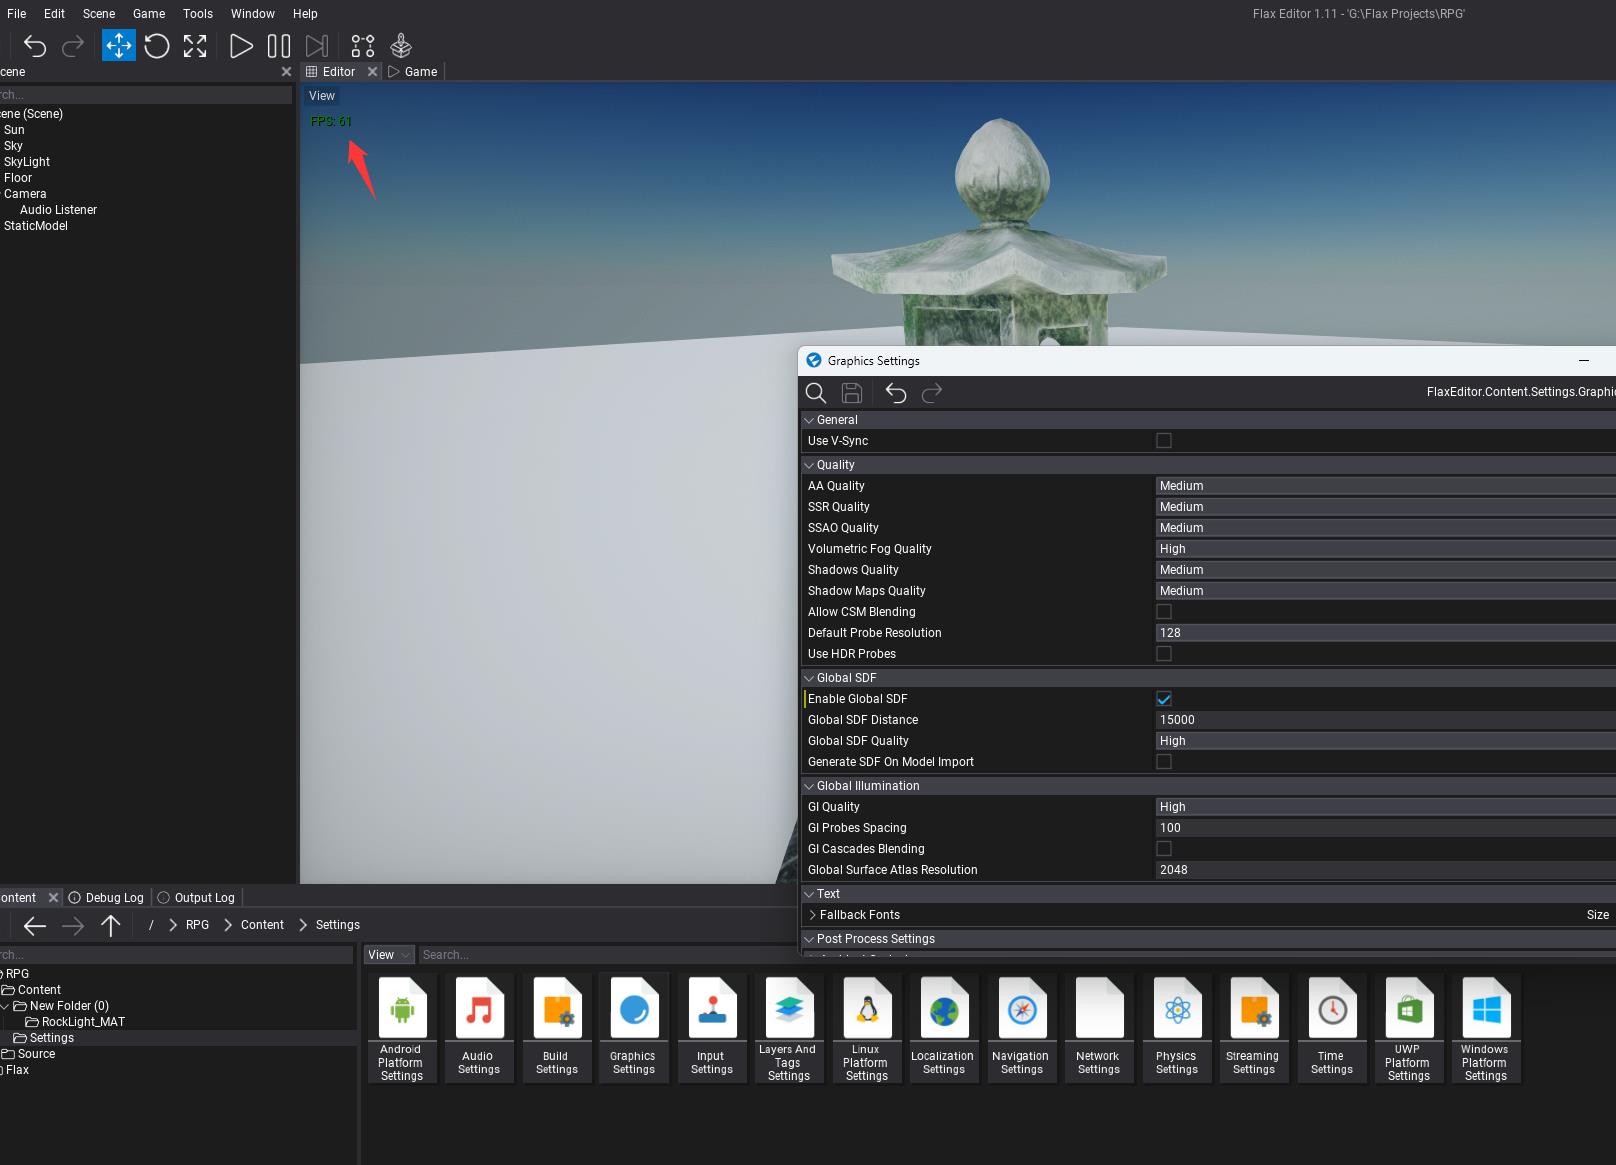
Task: Activate the Translate move gizmo tool
Action: tap(119, 46)
